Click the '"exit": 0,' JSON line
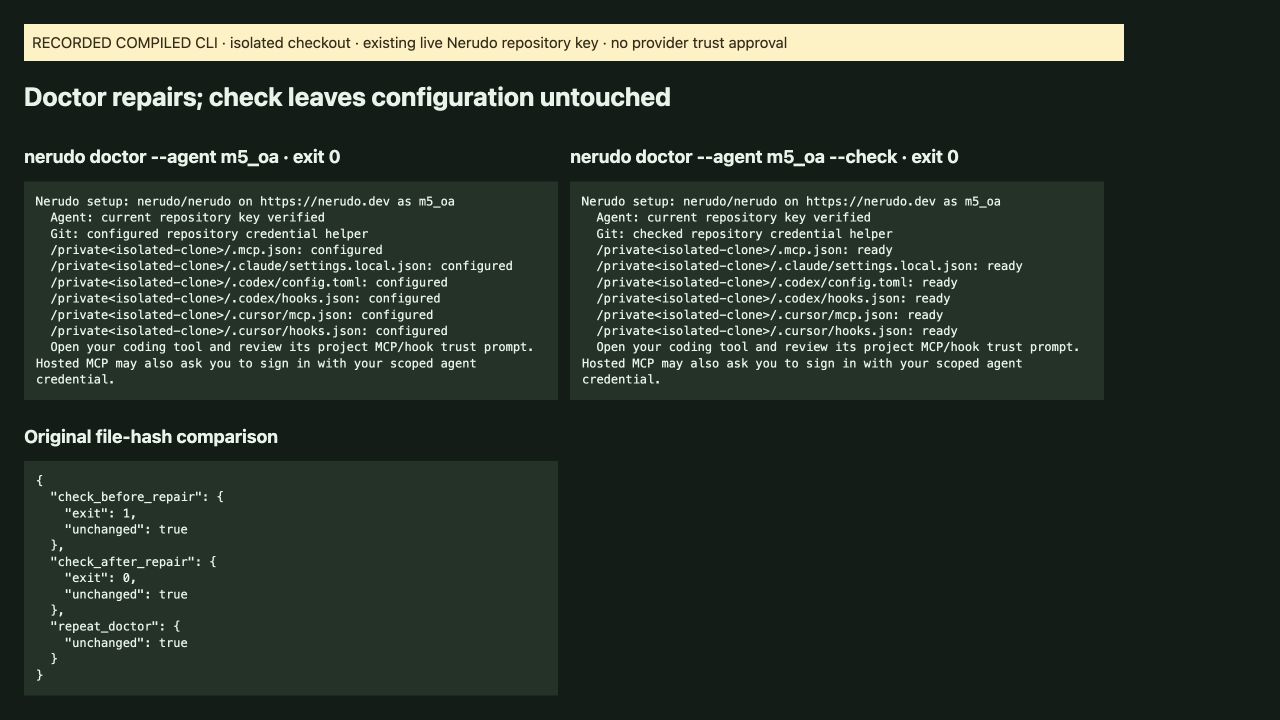This screenshot has width=1280, height=720. coord(100,578)
